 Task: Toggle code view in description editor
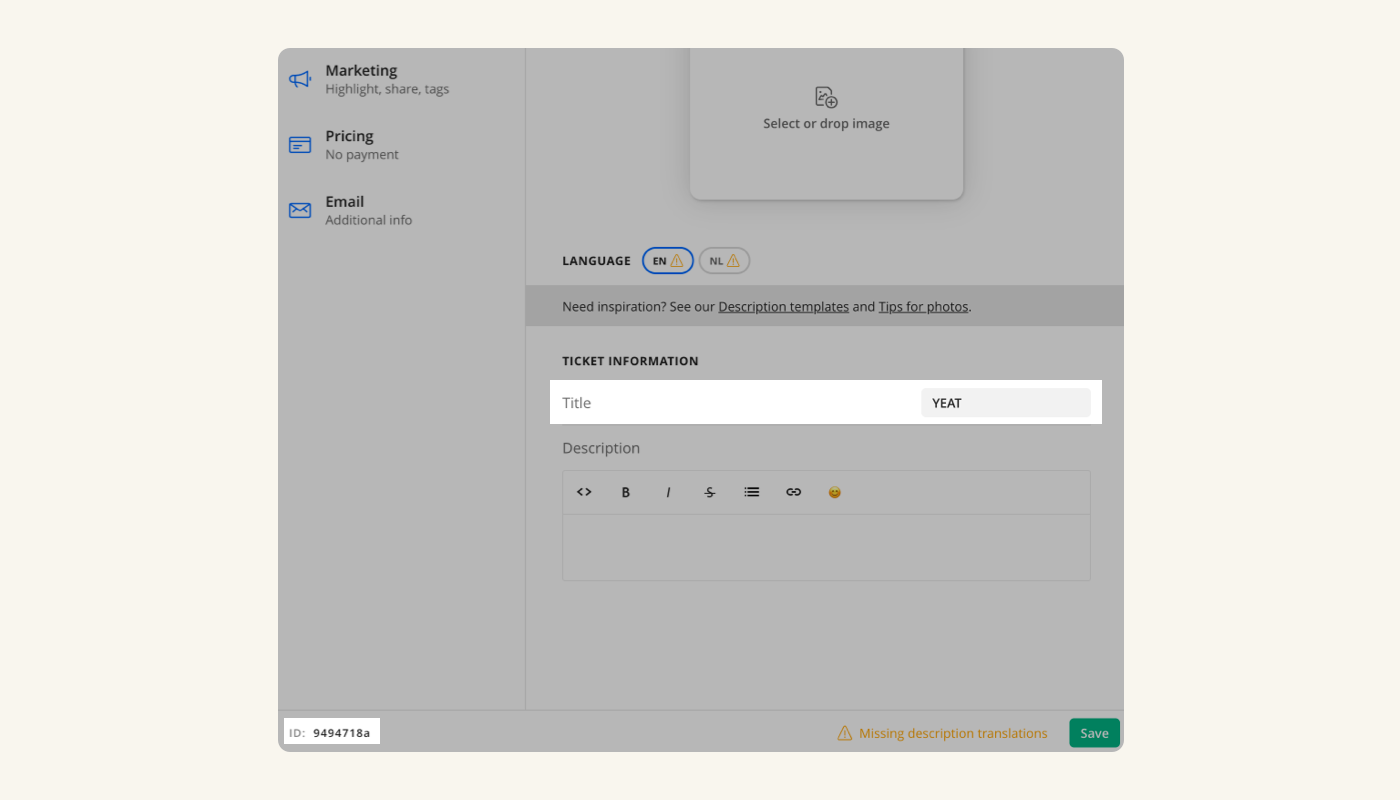[584, 492]
